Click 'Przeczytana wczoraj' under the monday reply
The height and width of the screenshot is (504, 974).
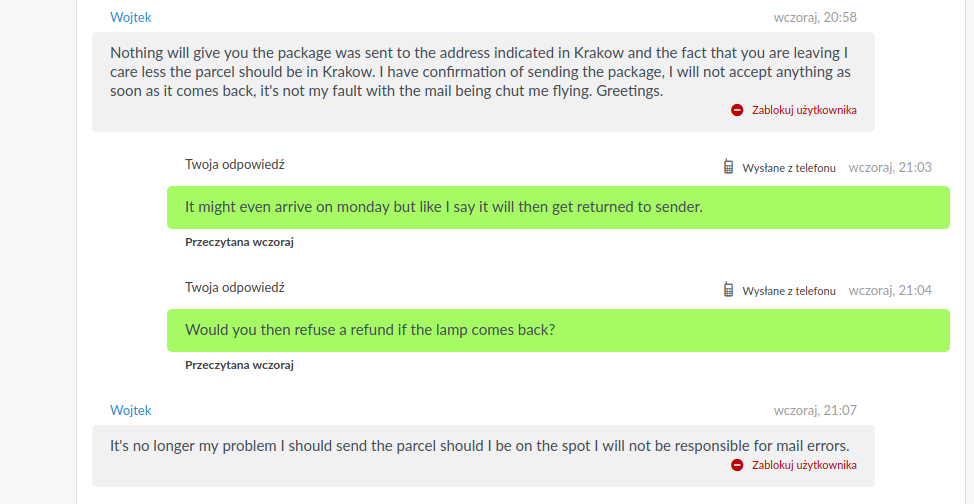coord(239,242)
